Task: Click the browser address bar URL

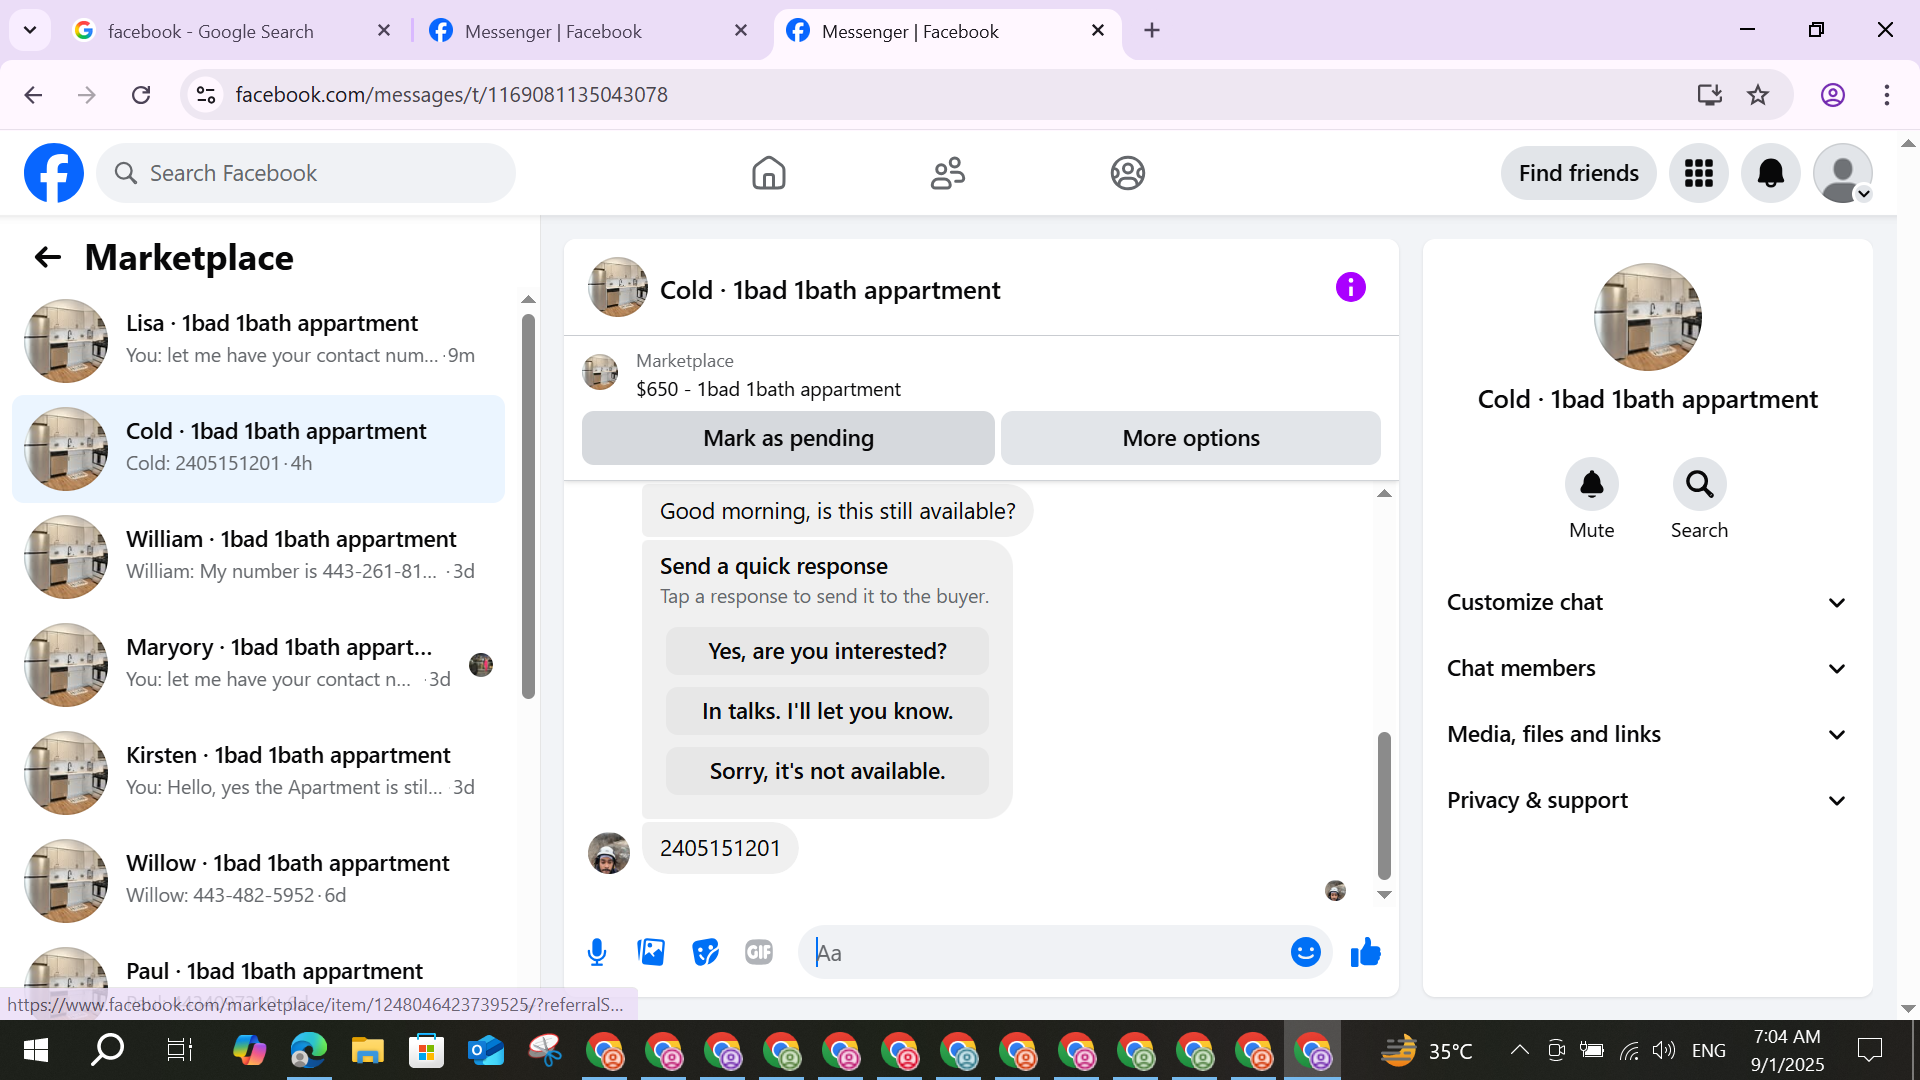Action: (451, 95)
